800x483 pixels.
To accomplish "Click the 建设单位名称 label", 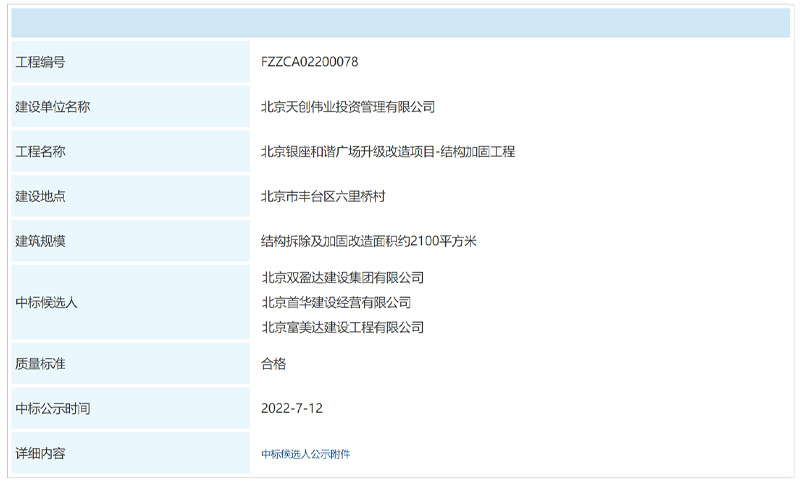I will pyautogui.click(x=53, y=107).
